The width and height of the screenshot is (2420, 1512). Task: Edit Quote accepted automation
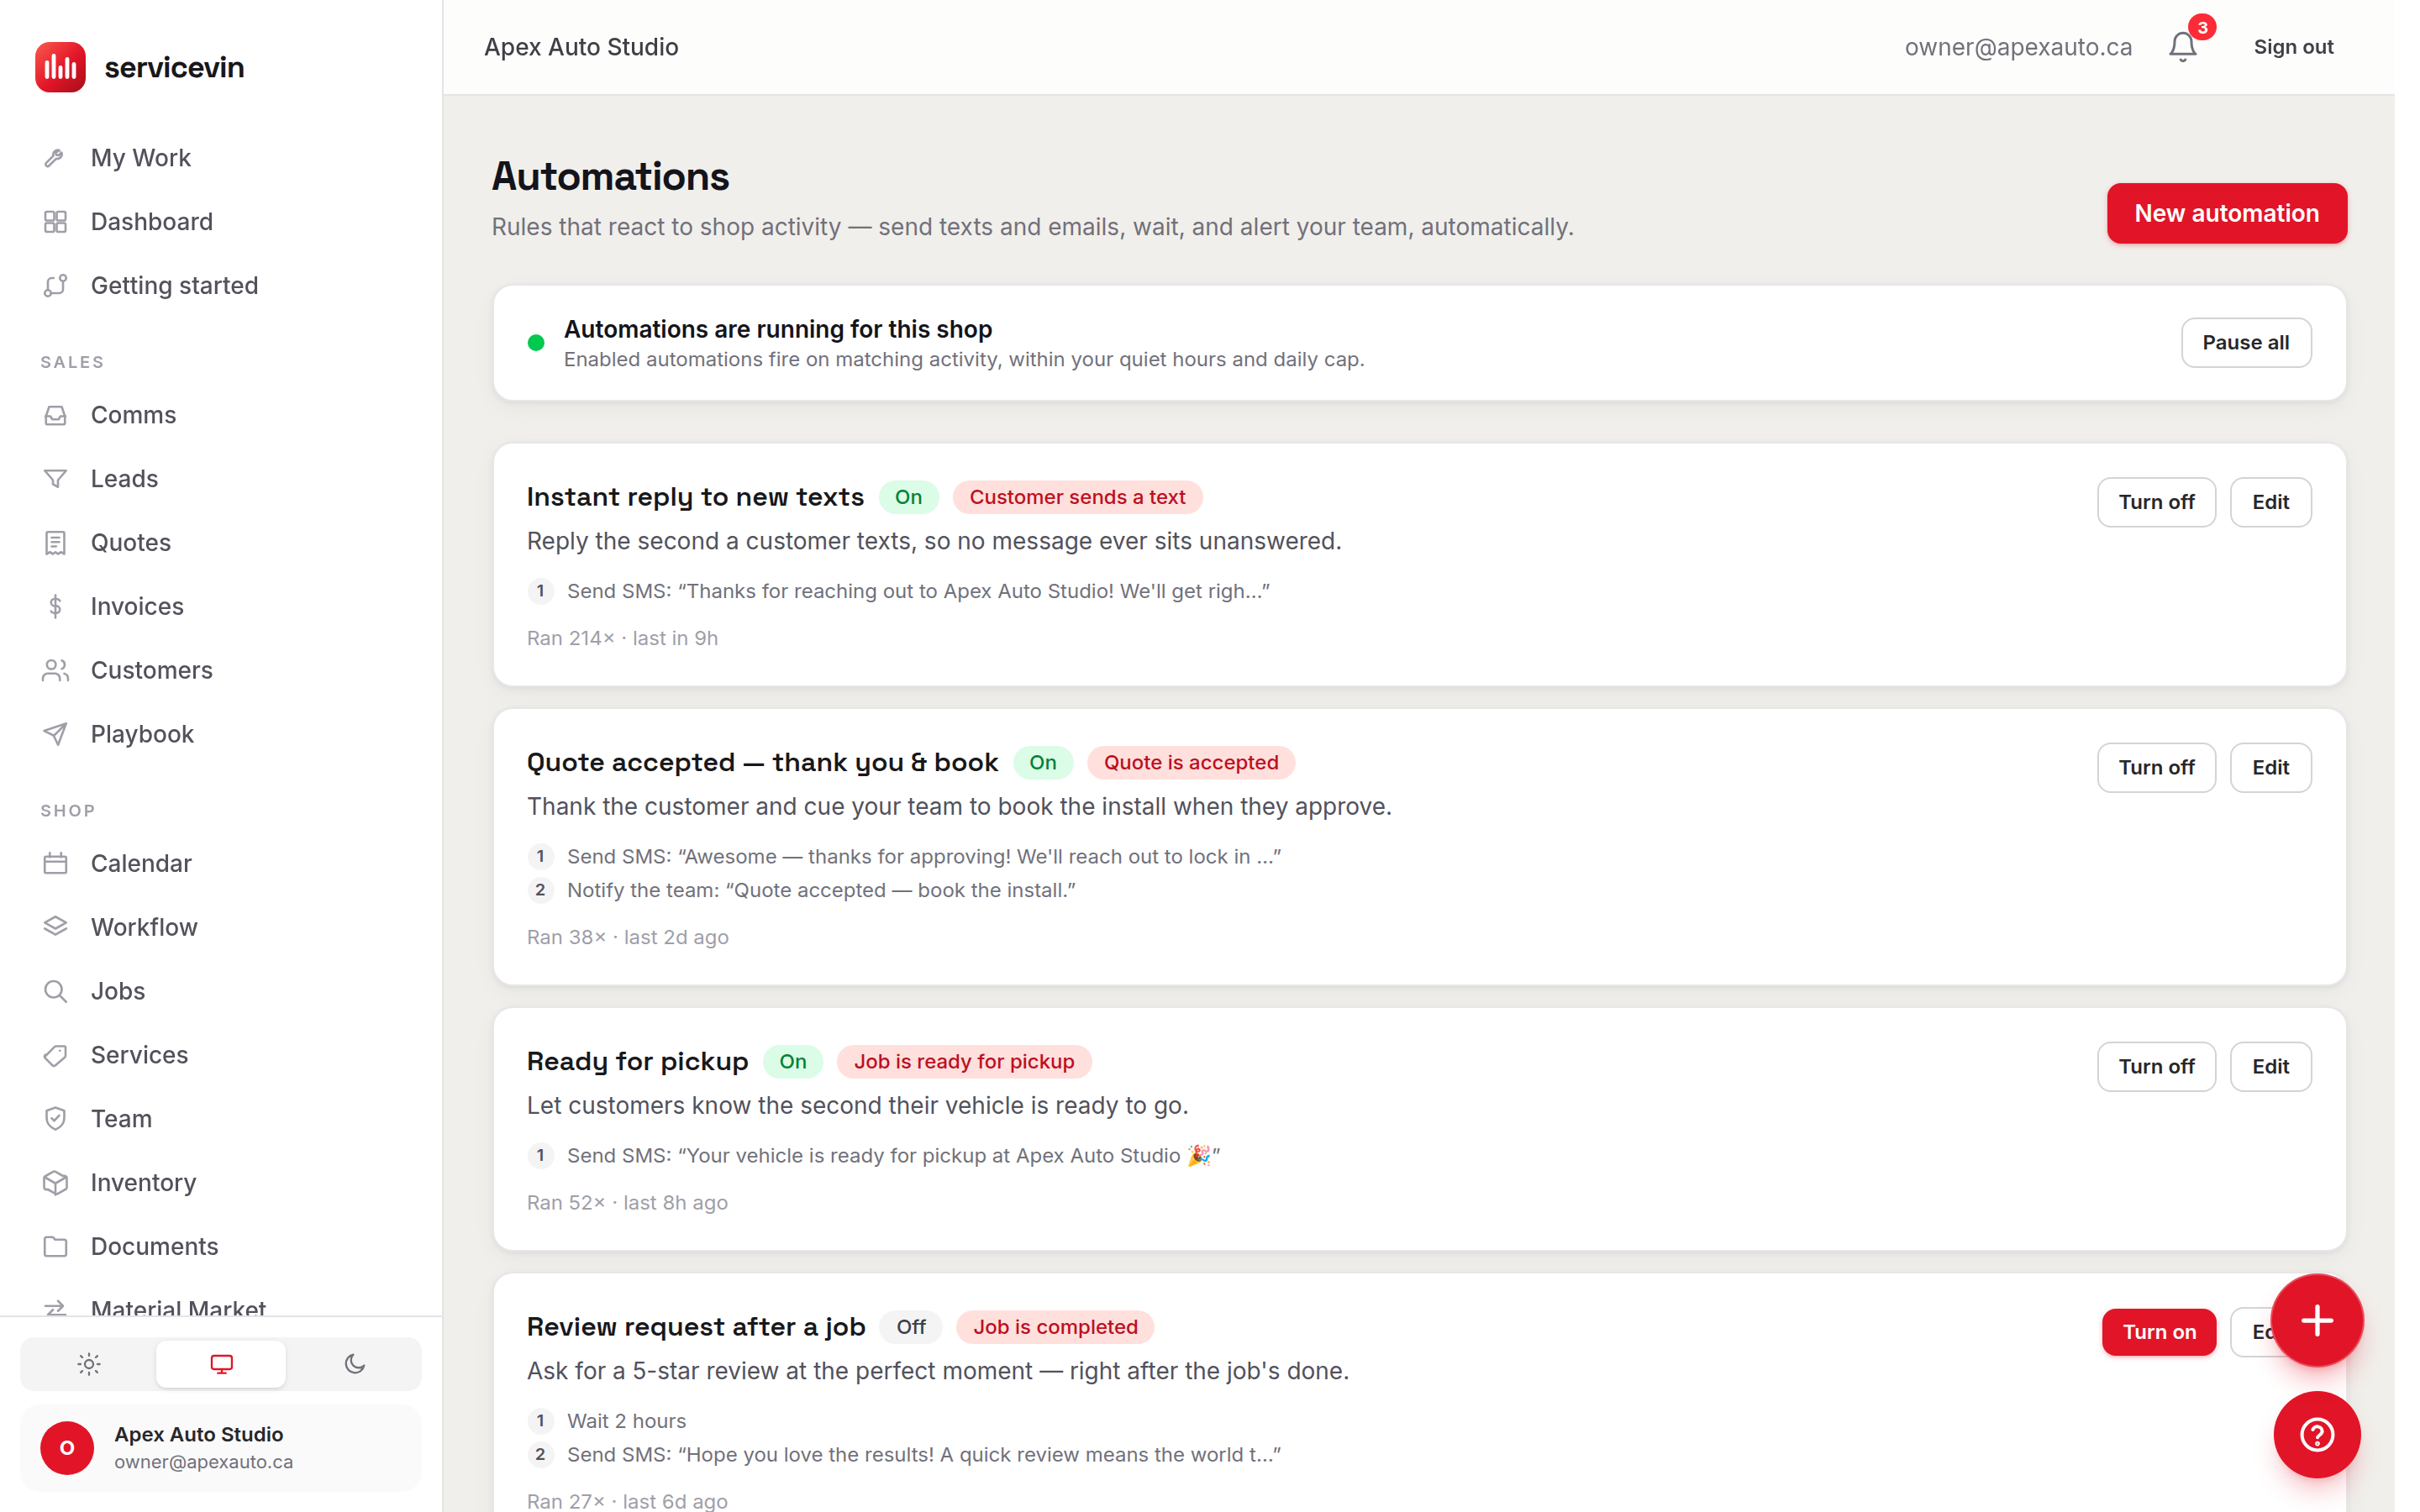[2270, 768]
